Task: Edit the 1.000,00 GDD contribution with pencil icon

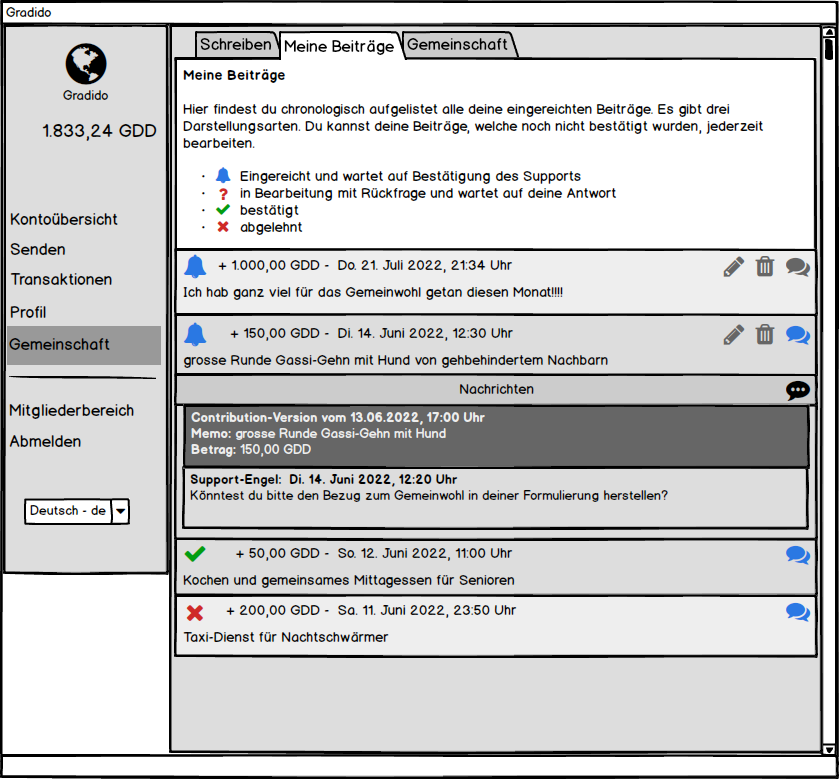Action: (734, 267)
